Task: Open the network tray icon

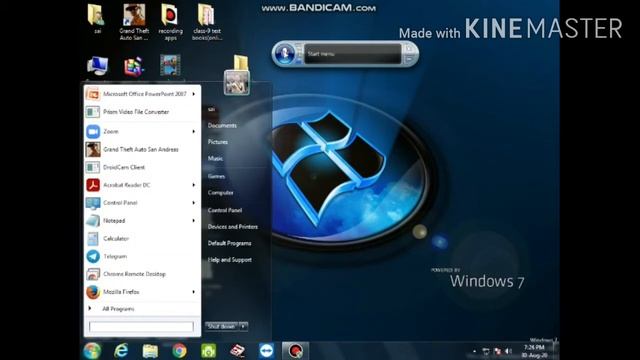Action: pos(486,351)
